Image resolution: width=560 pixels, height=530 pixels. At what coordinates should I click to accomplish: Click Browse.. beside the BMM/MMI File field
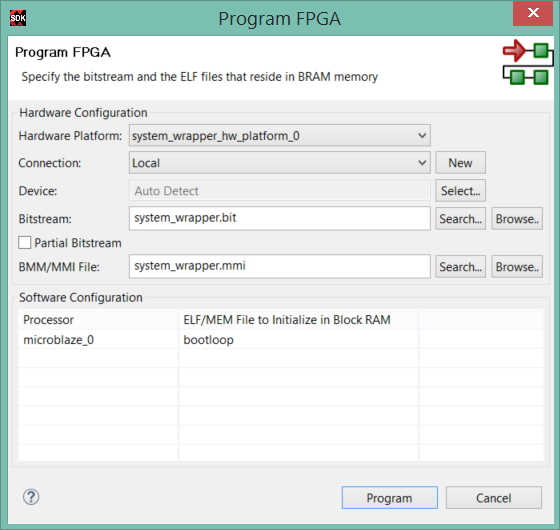click(x=517, y=266)
